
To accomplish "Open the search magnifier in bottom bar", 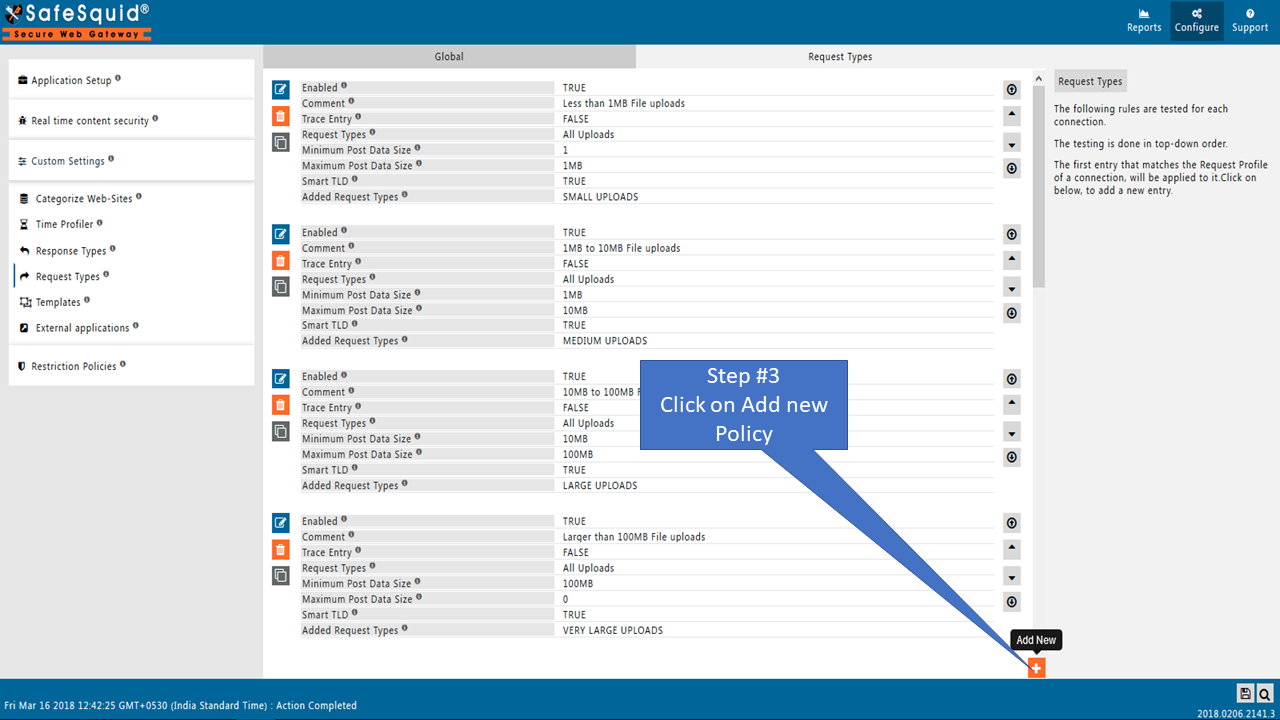I will pos(1265,694).
